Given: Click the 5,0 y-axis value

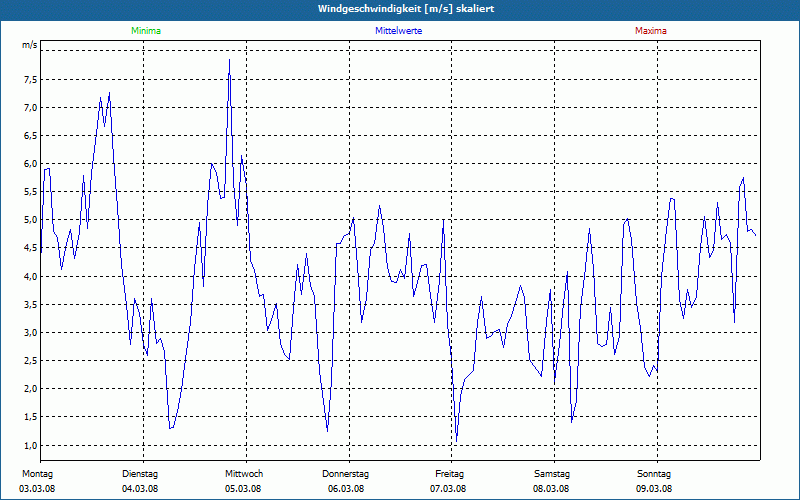Looking at the screenshot, I should (30, 220).
